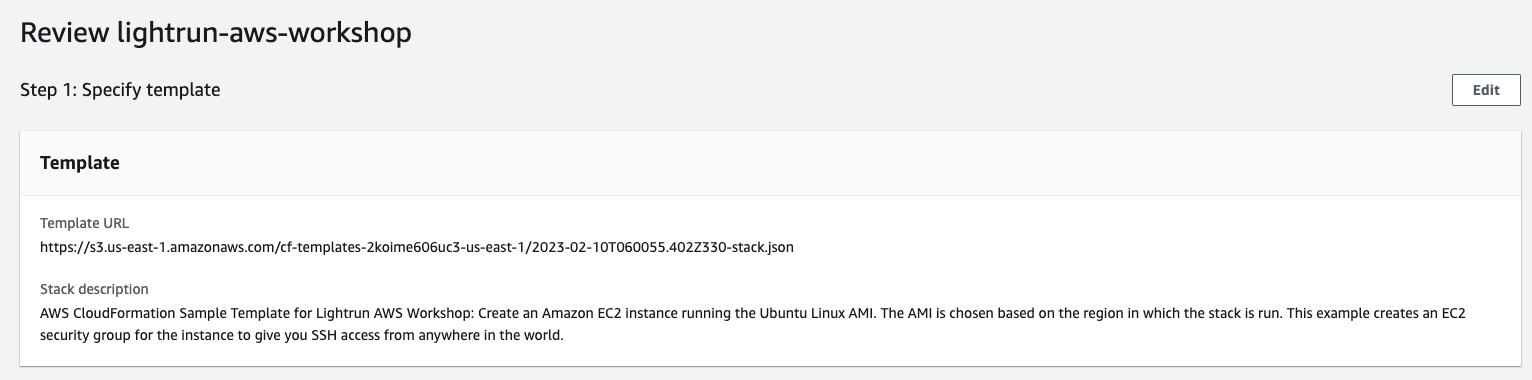Click 'cf-templates-2koime606uc3-us-east-1' bucket name in URL
The image size is (1532, 380).
click(x=396, y=246)
